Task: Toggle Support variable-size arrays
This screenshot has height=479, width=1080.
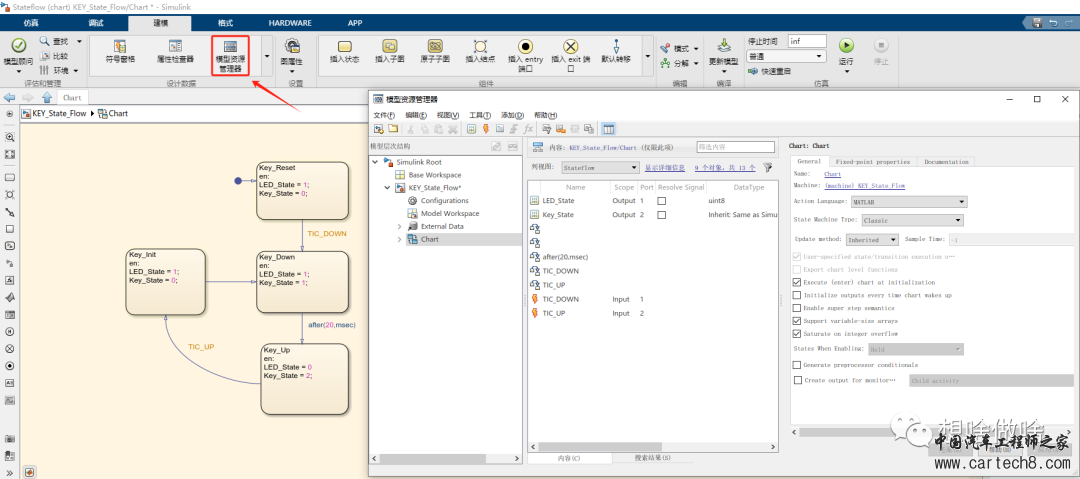Action: pyautogui.click(x=798, y=320)
